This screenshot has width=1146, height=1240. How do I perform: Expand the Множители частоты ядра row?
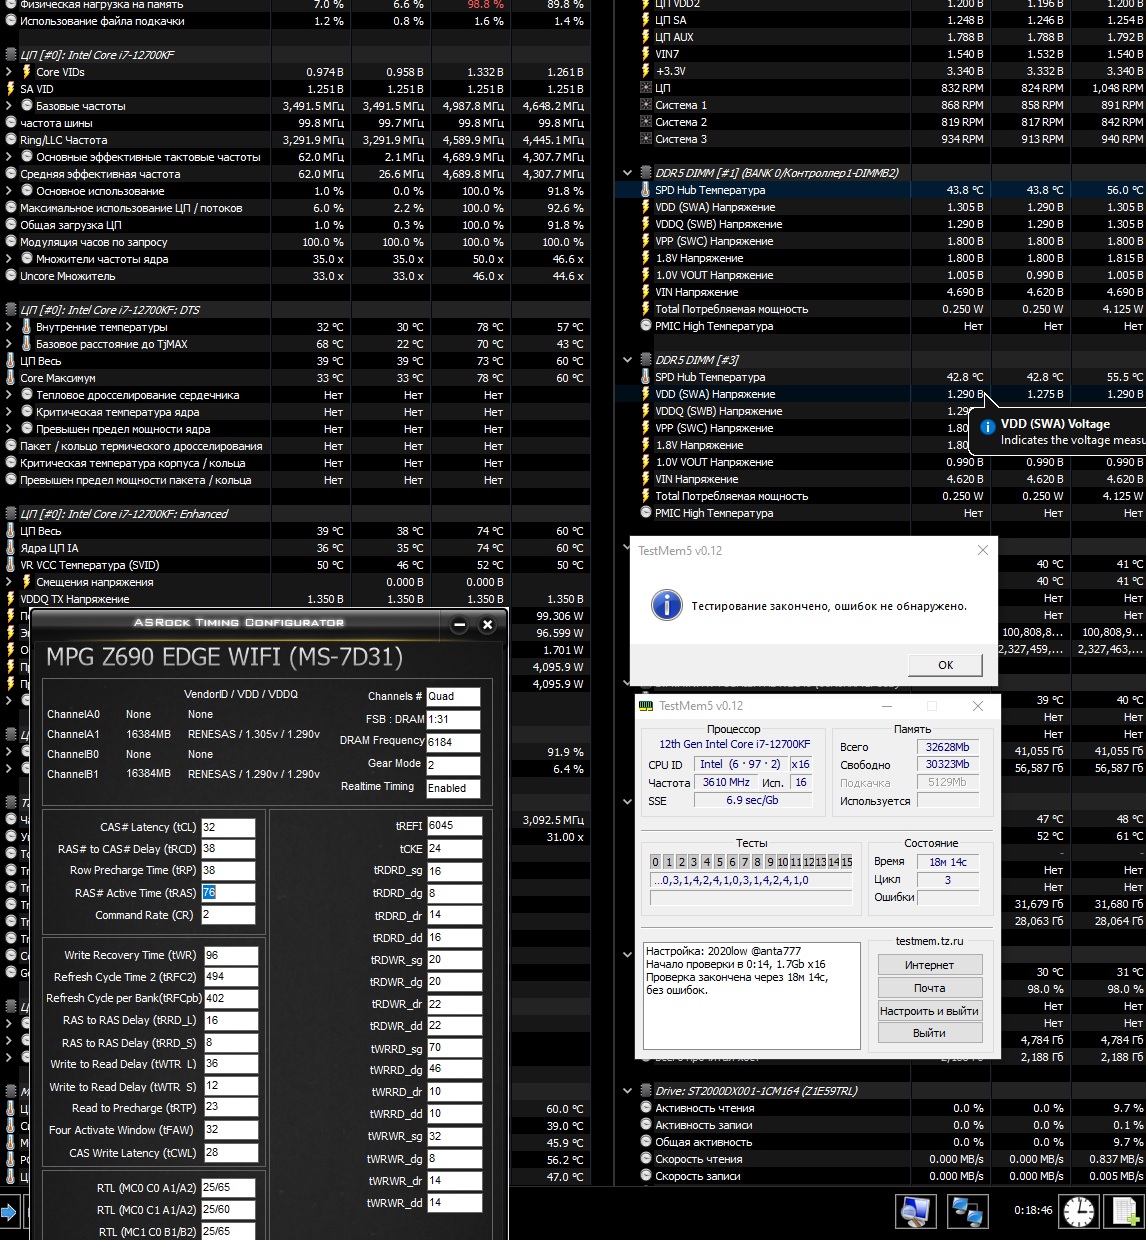click(9, 259)
